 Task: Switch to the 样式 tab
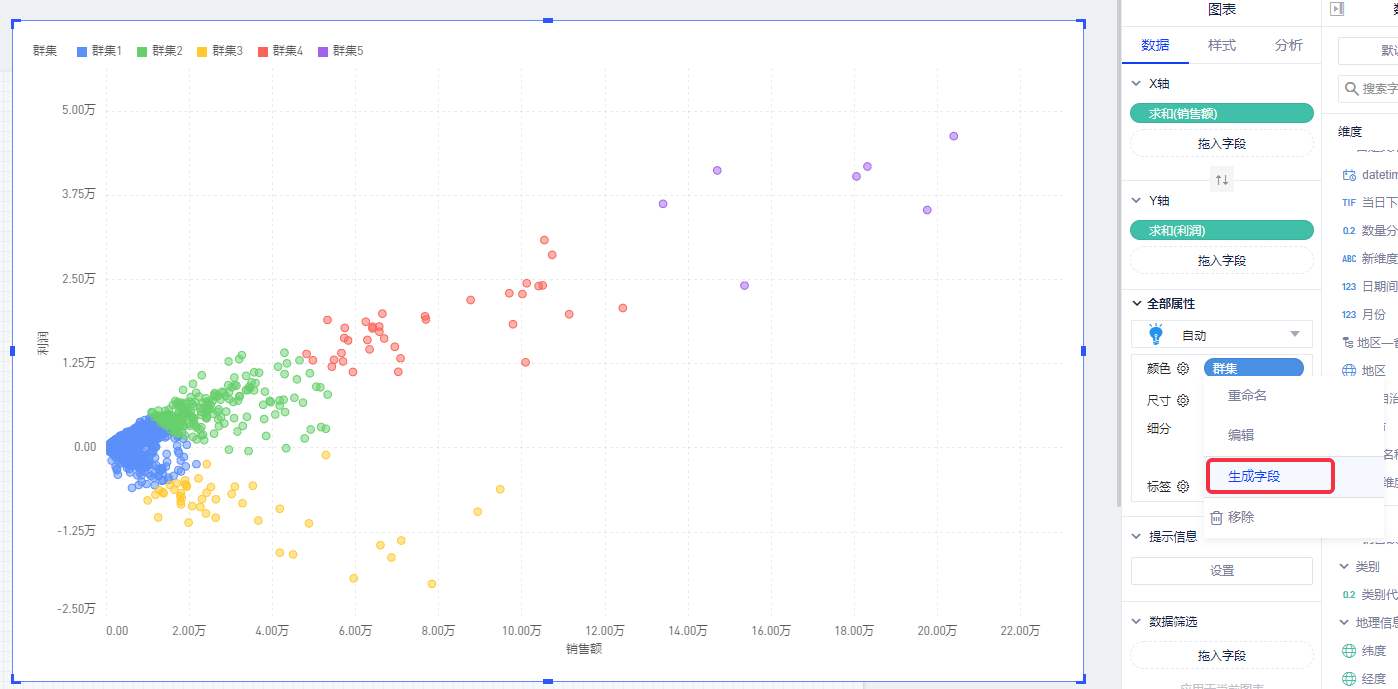tap(1221, 46)
